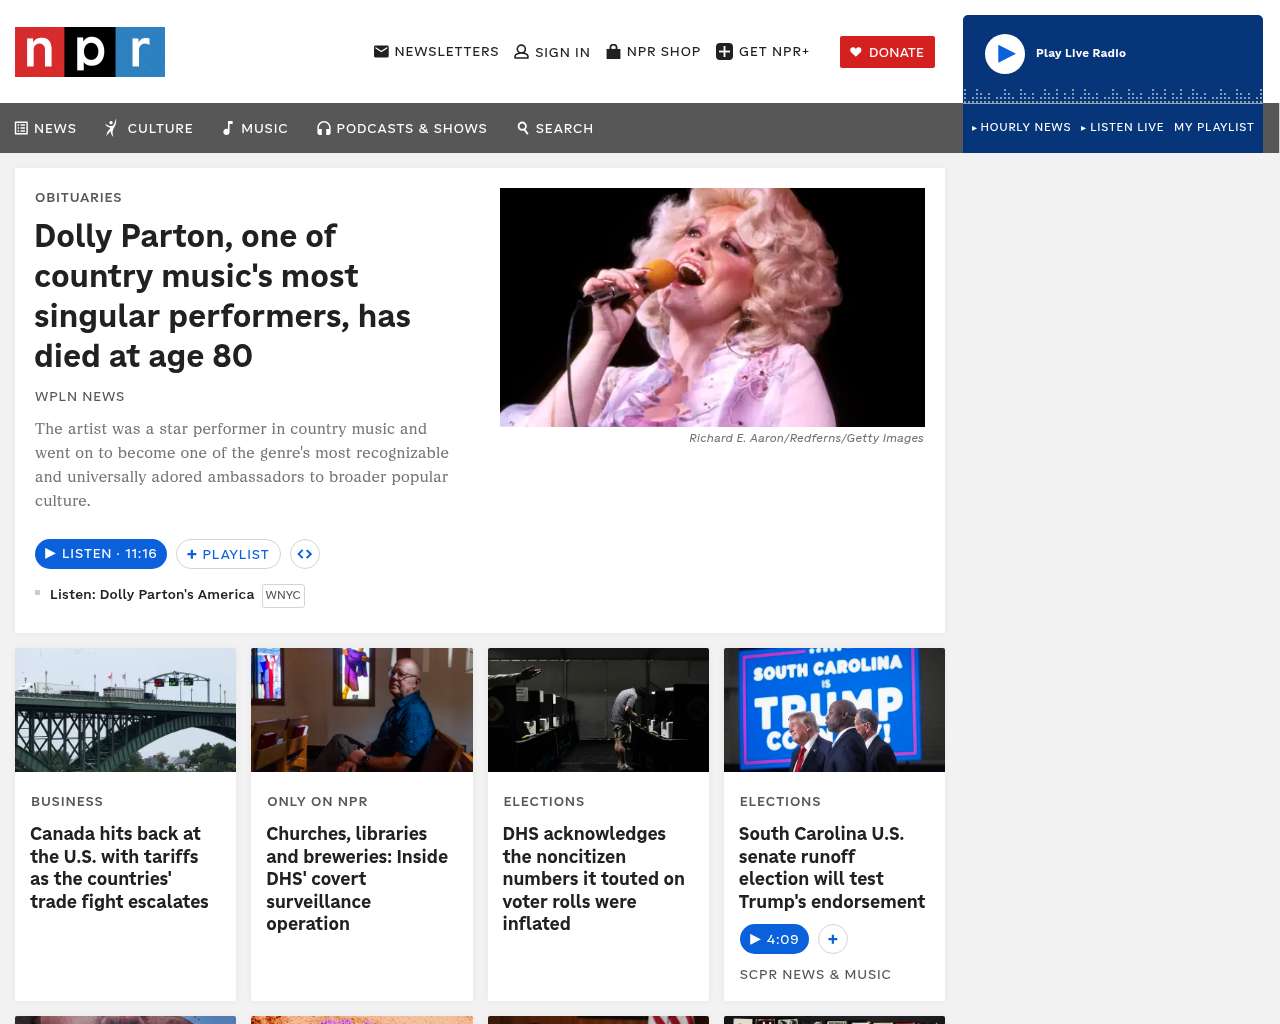
Task: Click the Newsletters envelope icon
Action: (381, 51)
